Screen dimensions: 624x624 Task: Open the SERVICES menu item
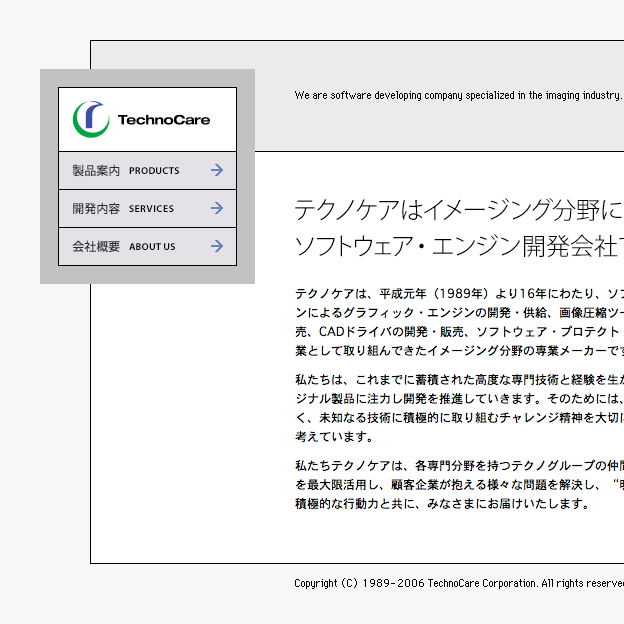[x=151, y=209]
